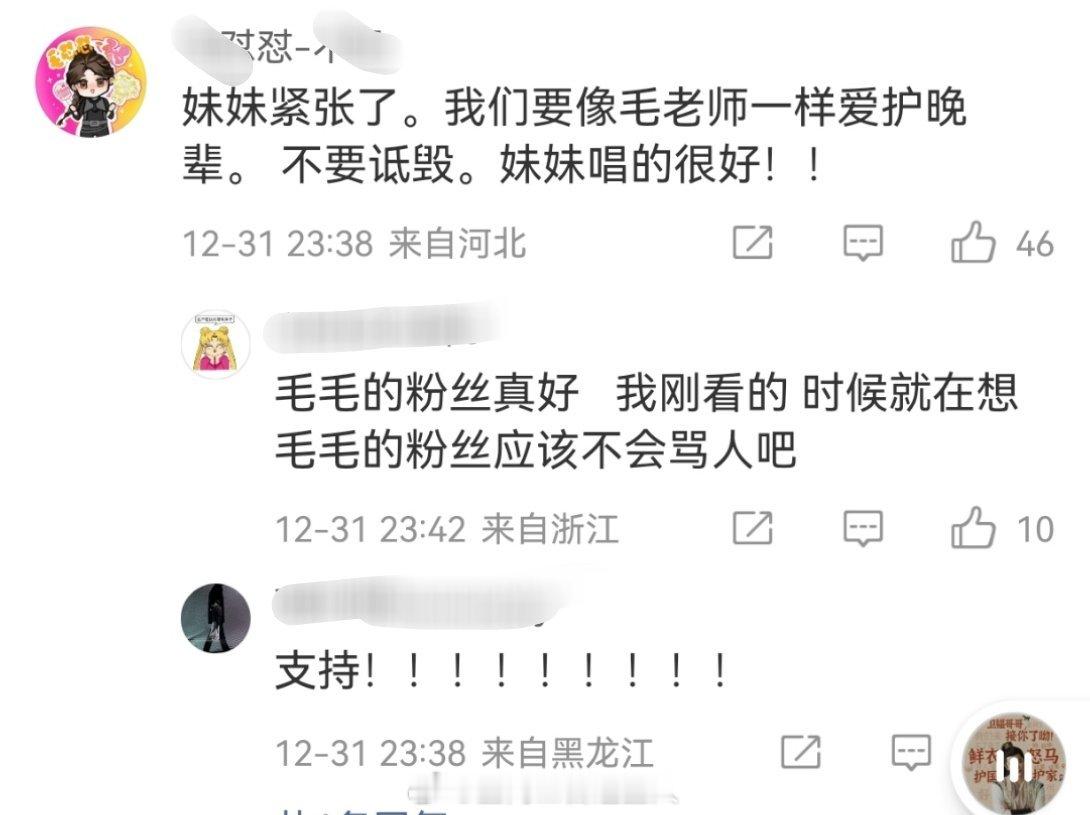The image size is (1090, 815).
Task: Open the first commenter's cartoon avatar
Action: 91,82
